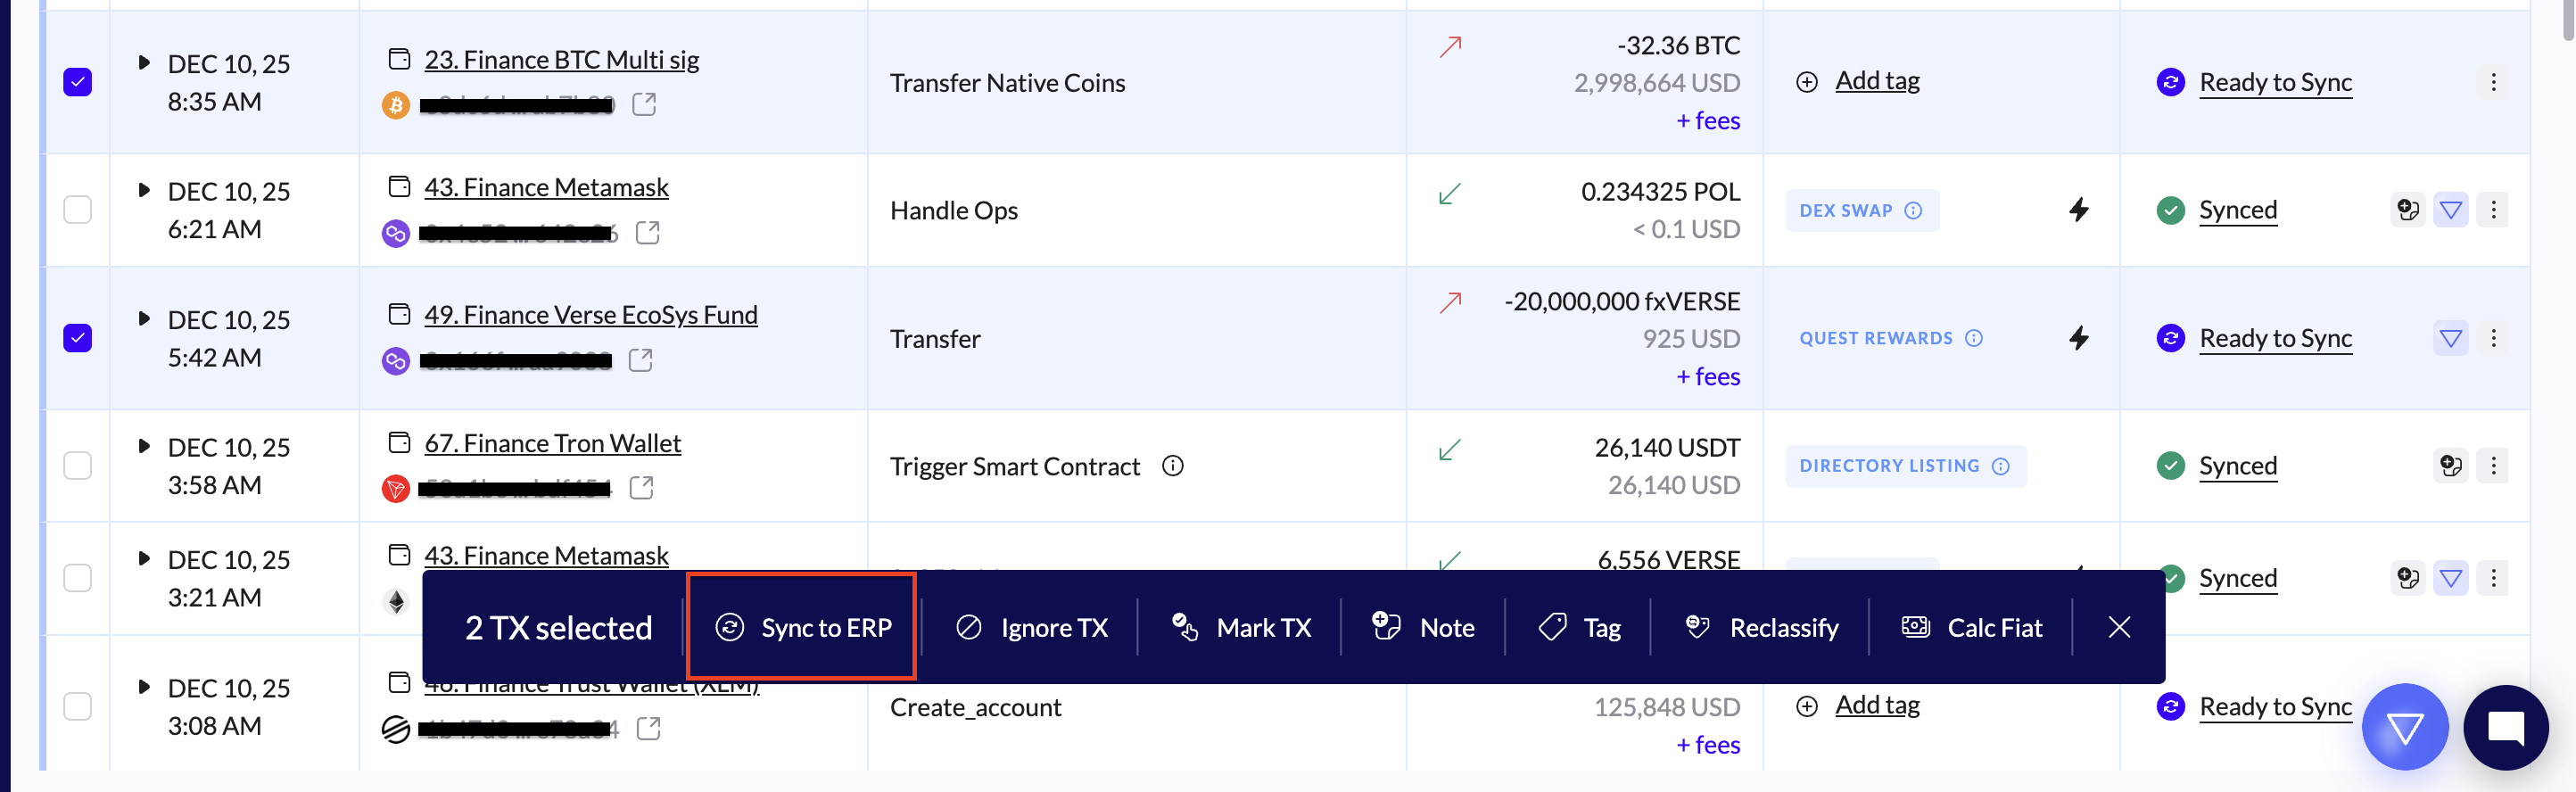Click the round blue filter floating button
Viewport: 2576px width, 792px height.
coord(2404,727)
